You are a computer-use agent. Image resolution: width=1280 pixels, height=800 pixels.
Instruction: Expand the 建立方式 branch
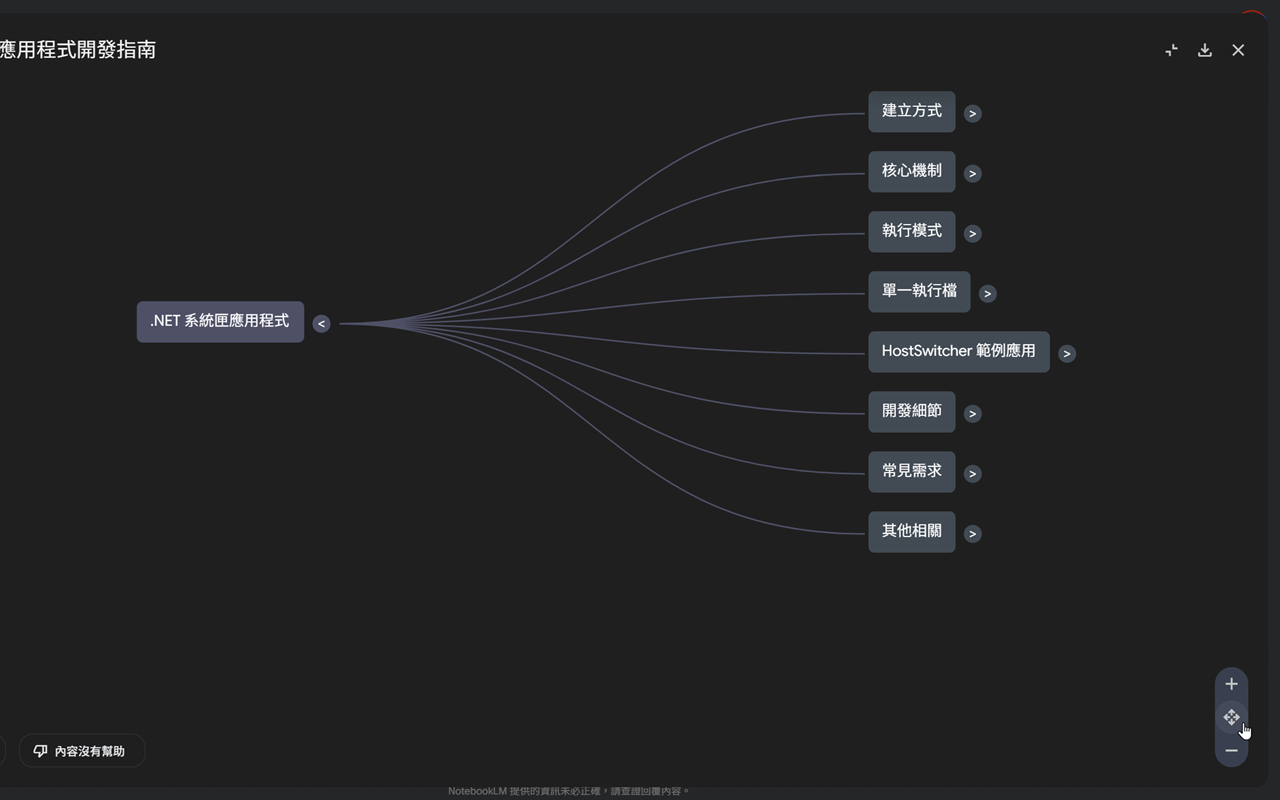(972, 113)
